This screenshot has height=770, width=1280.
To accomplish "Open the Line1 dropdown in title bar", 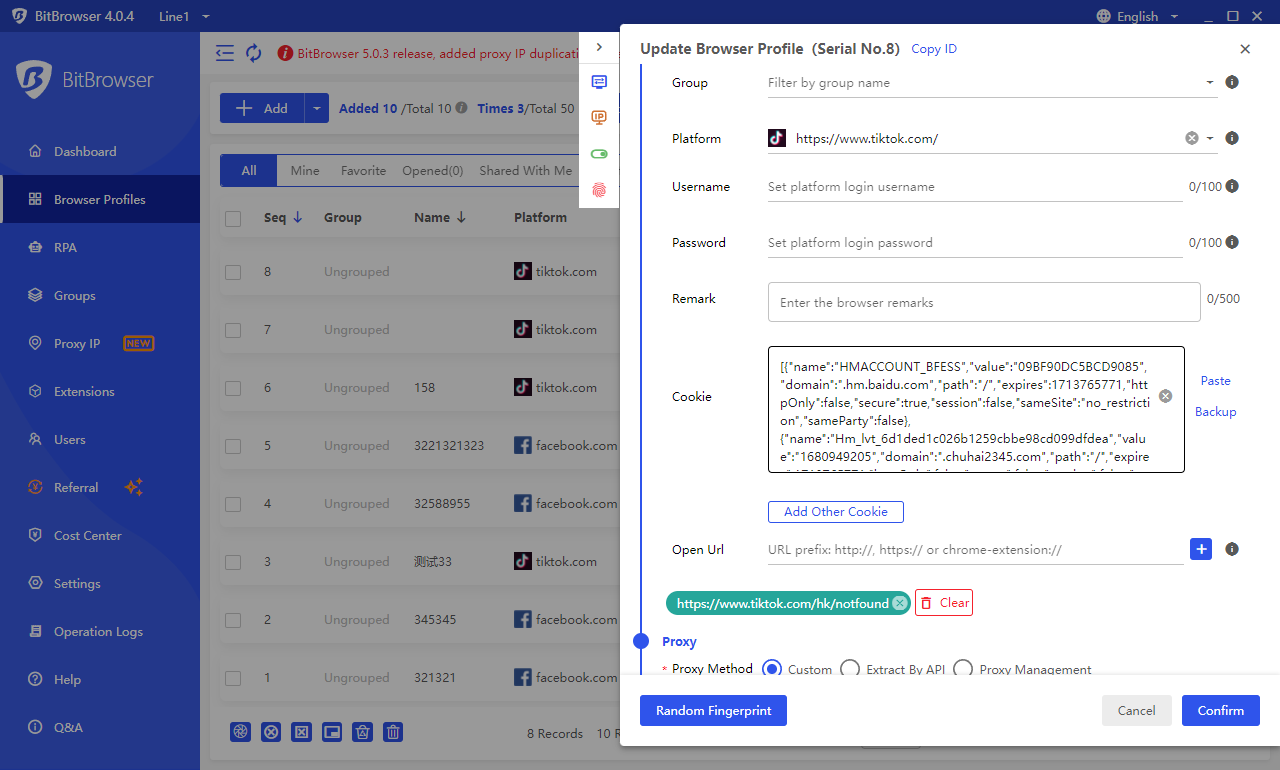I will point(206,16).
